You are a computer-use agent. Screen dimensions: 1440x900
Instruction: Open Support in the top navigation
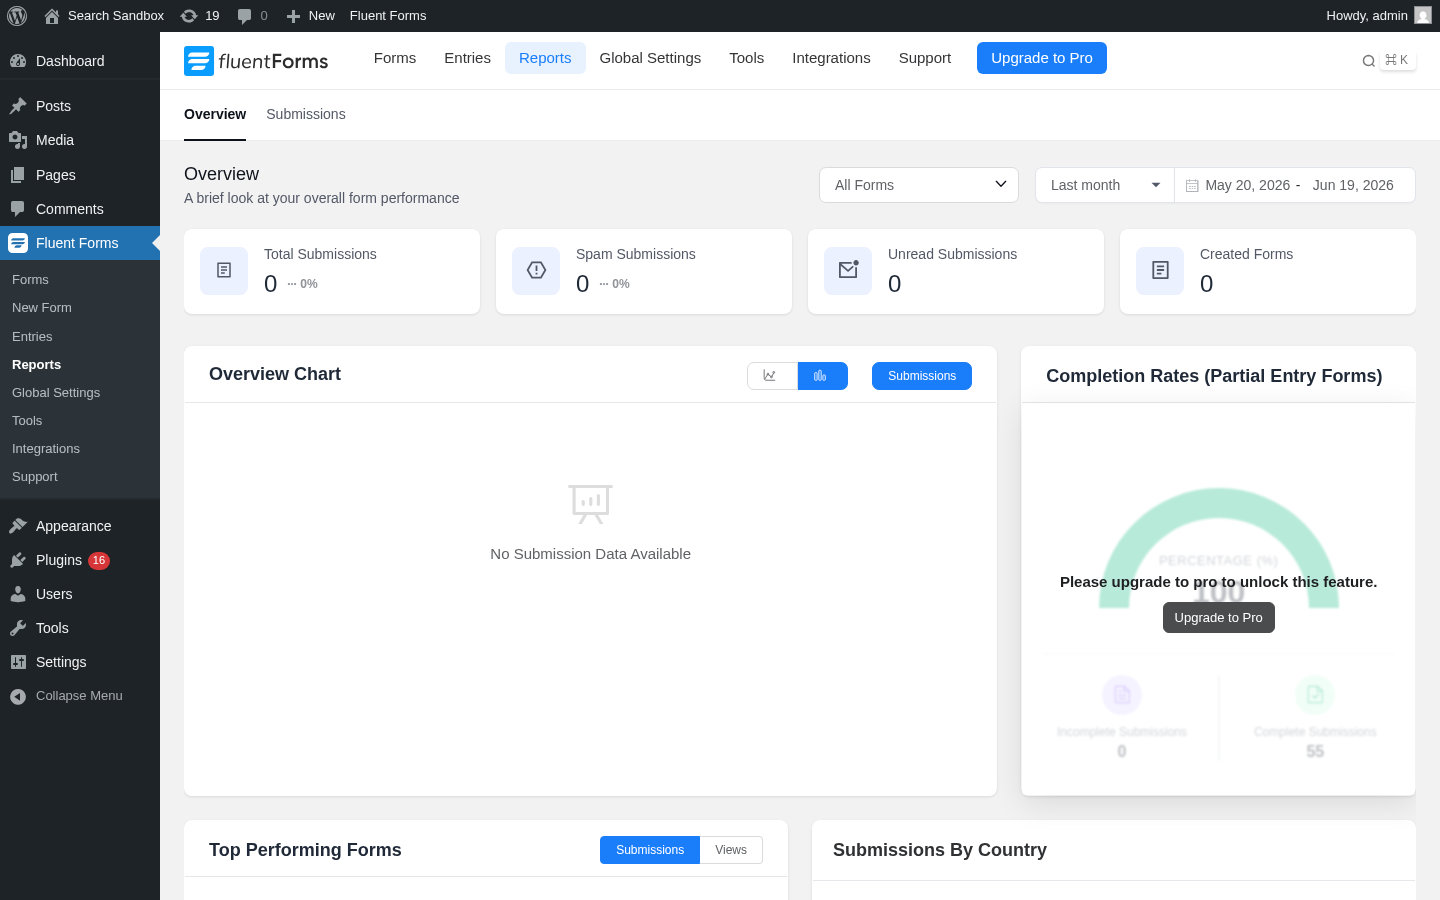point(925,58)
